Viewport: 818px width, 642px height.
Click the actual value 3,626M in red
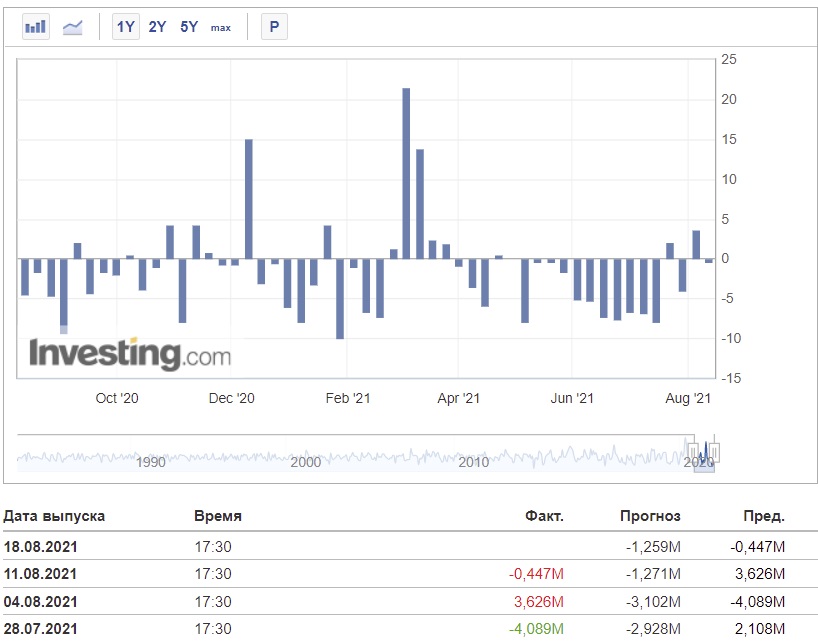(539, 601)
